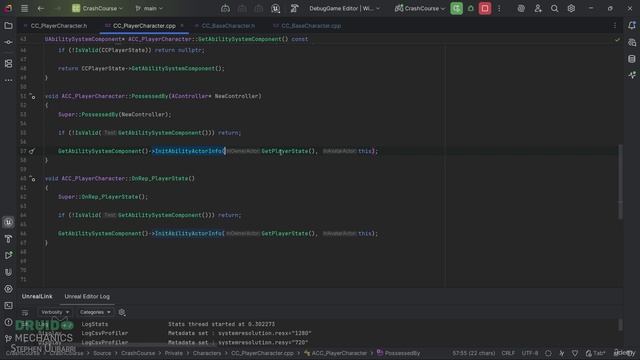Screen dimensions: 640x360
Task: Open the Commit tool window icon
Action: tap(8, 42)
